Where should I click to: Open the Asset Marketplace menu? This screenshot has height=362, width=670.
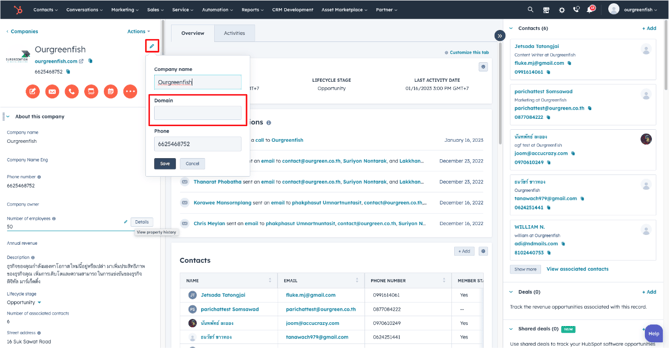[344, 10]
